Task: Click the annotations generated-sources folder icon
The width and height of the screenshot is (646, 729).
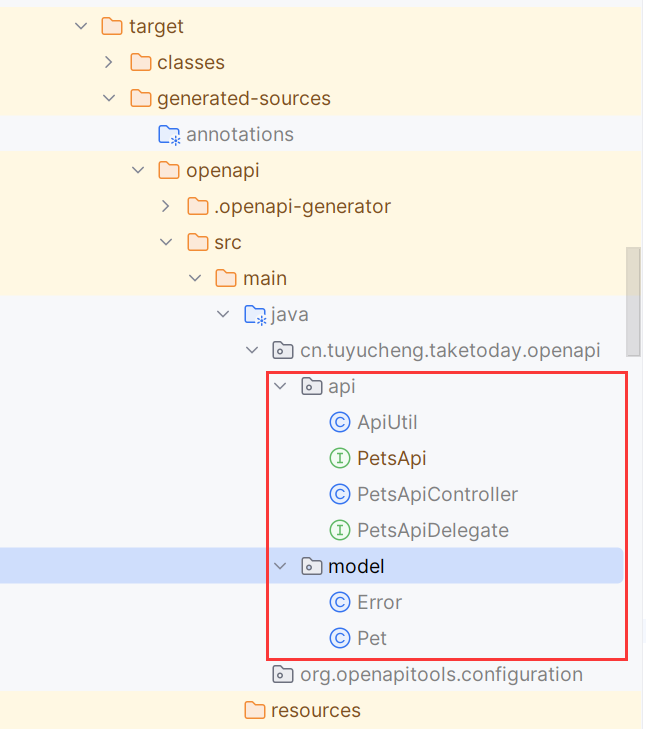Action: (169, 135)
